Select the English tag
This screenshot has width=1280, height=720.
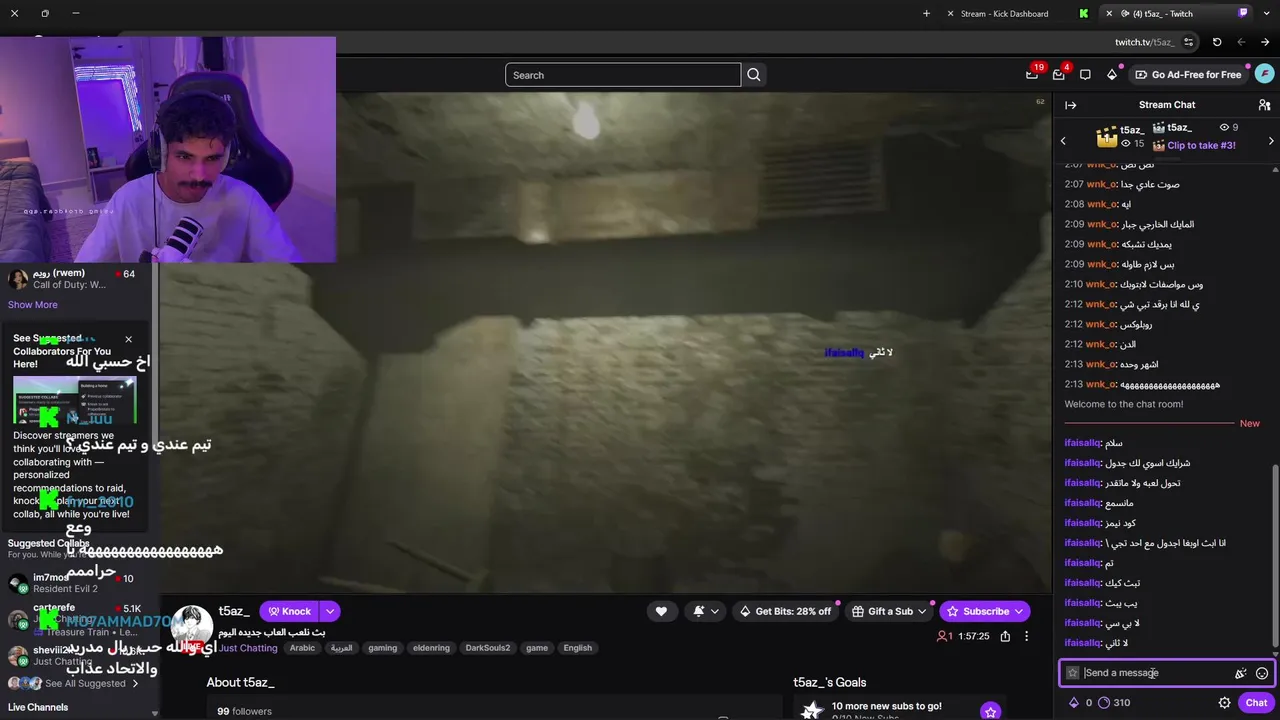578,648
